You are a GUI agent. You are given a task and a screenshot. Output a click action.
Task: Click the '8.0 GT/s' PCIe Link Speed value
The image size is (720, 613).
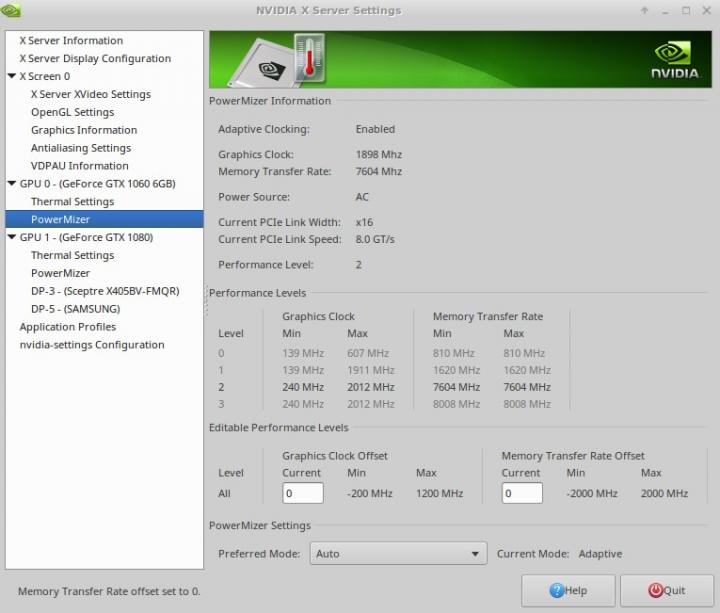375,239
